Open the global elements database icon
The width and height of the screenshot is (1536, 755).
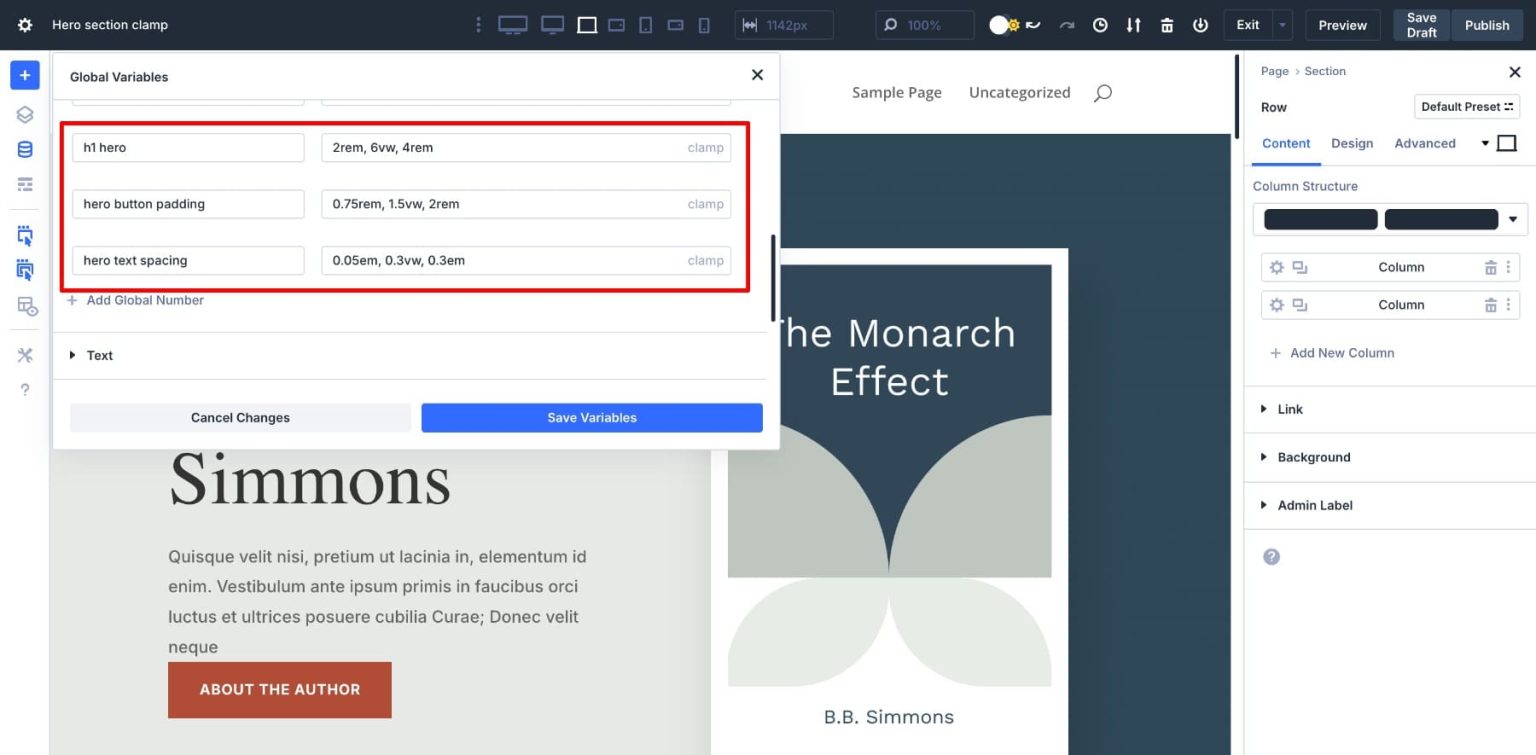pyautogui.click(x=23, y=148)
